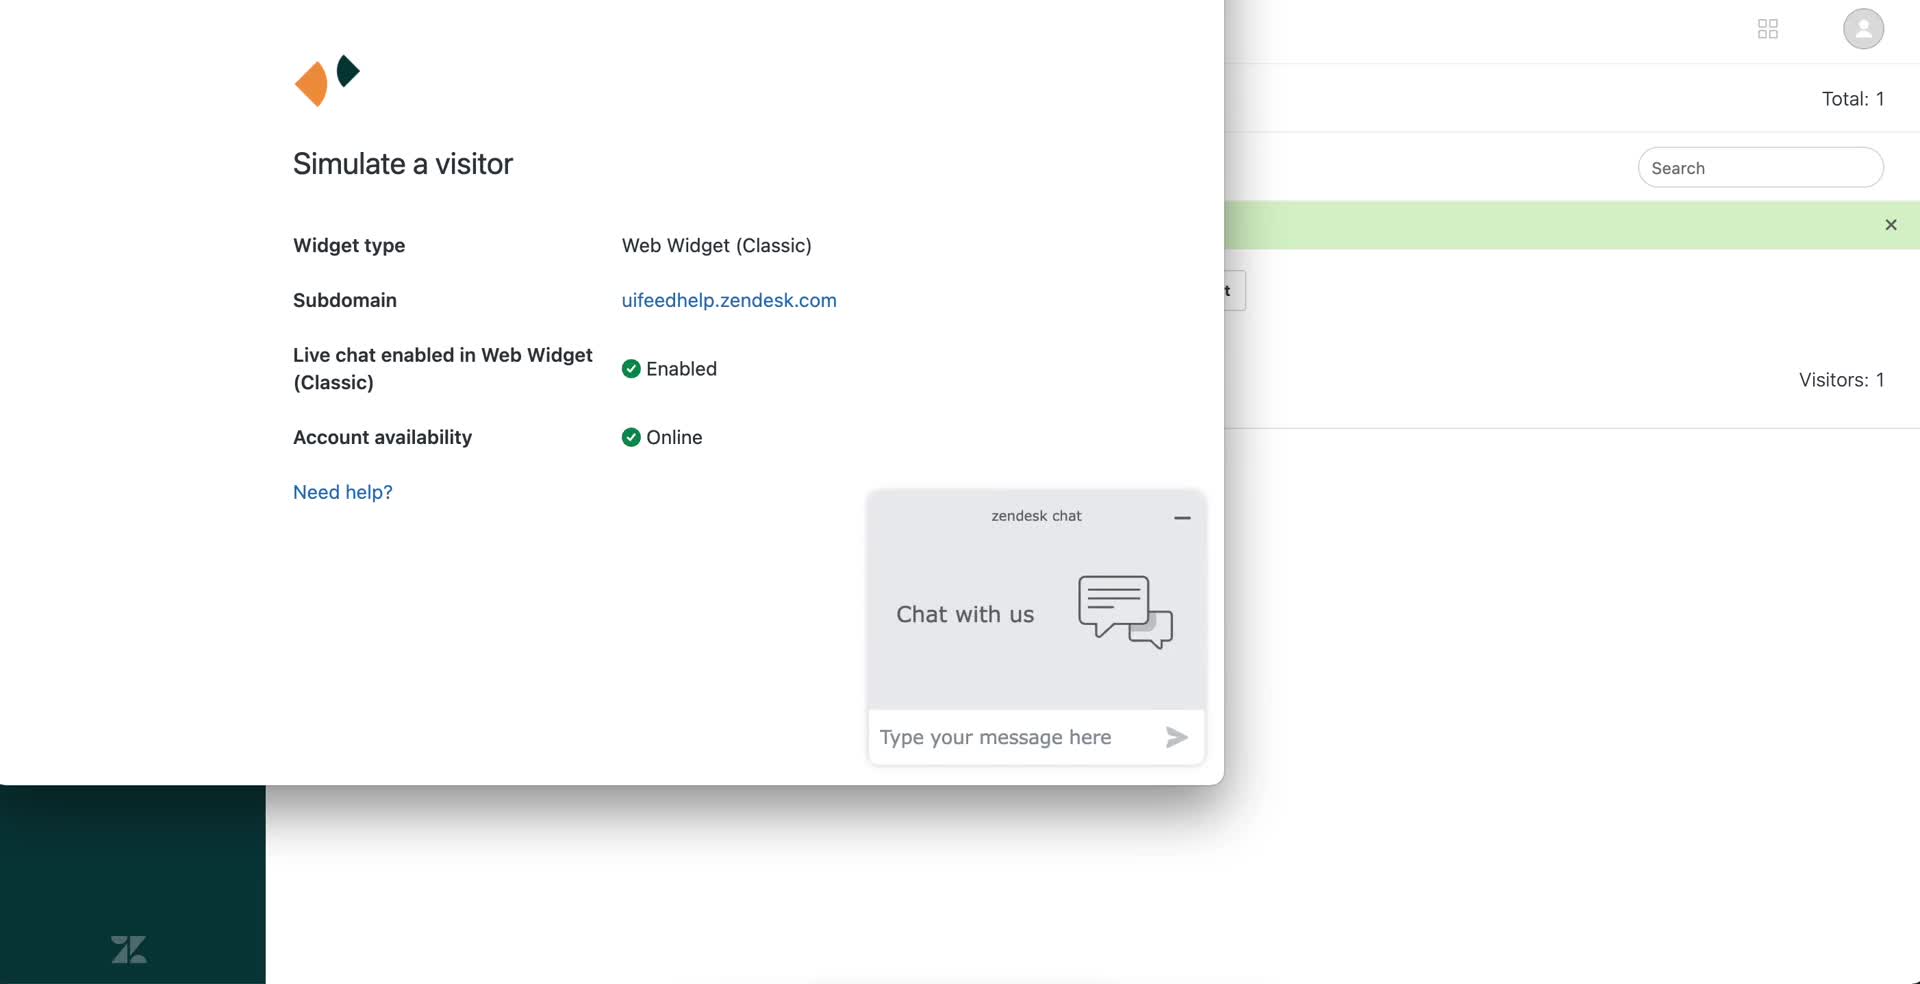This screenshot has width=1920, height=984.
Task: Click the send message arrow icon
Action: pos(1176,737)
